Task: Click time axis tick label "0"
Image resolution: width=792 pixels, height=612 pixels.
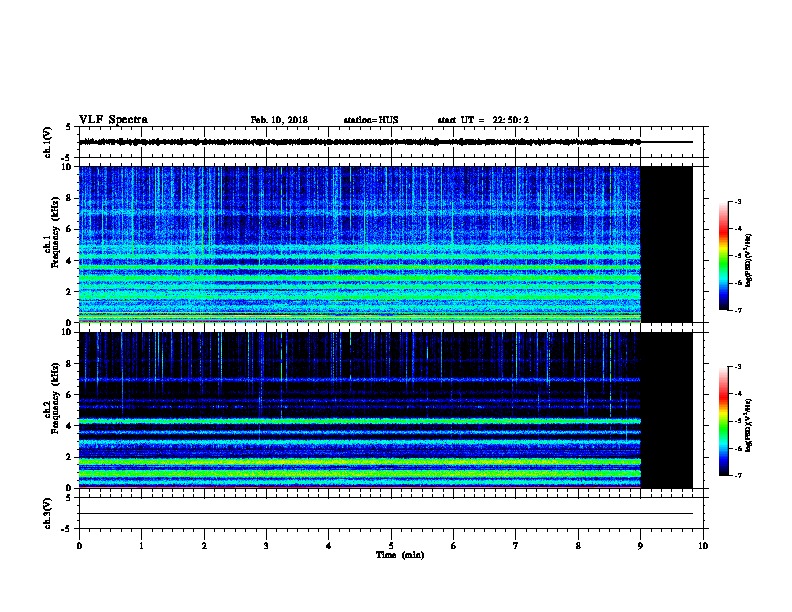Action: pyautogui.click(x=79, y=546)
